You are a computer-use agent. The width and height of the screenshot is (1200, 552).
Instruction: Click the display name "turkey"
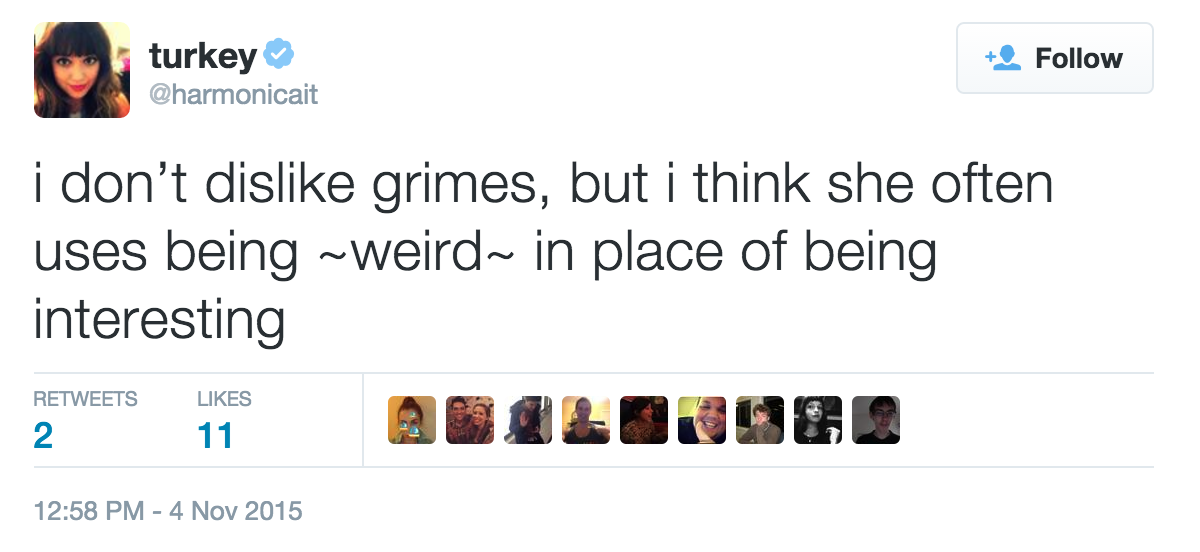pyautogui.click(x=203, y=56)
